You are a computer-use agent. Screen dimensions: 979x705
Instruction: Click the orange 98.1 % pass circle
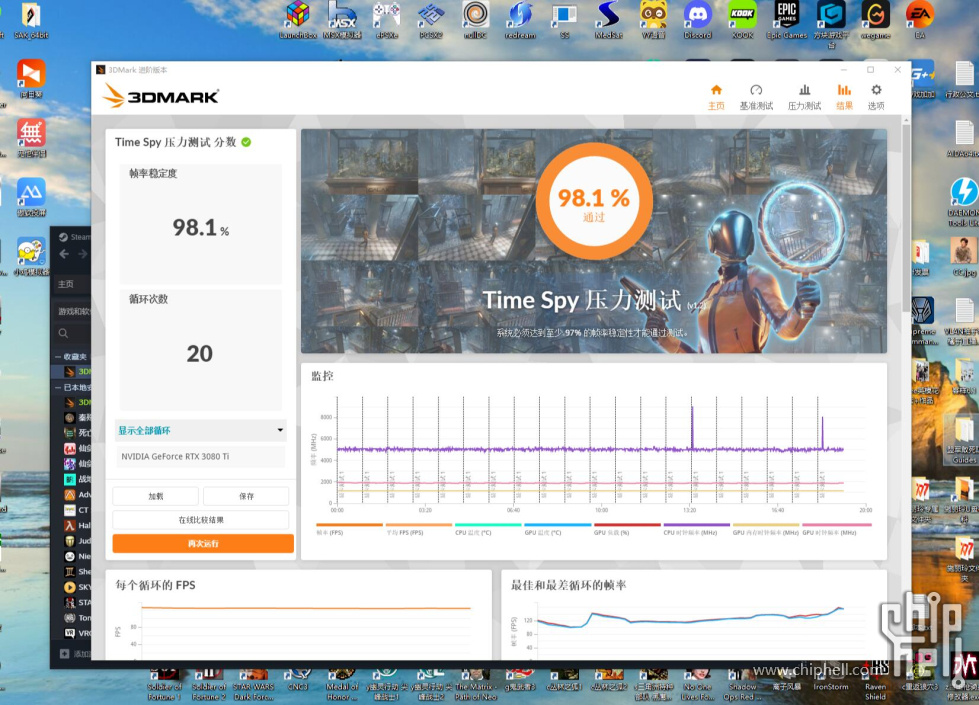tap(594, 201)
